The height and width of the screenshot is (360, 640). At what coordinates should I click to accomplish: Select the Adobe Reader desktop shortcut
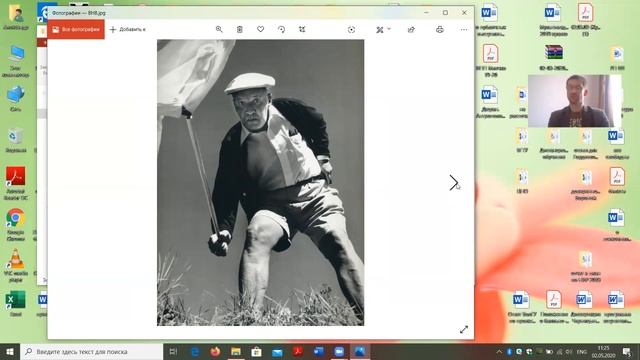pyautogui.click(x=16, y=183)
